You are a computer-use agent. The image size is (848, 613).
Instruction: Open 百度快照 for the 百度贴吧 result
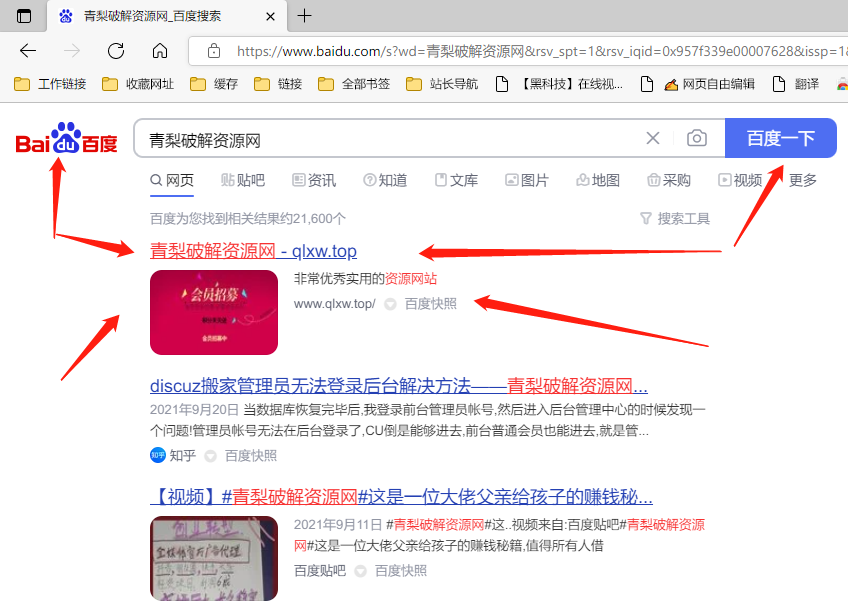point(401,571)
